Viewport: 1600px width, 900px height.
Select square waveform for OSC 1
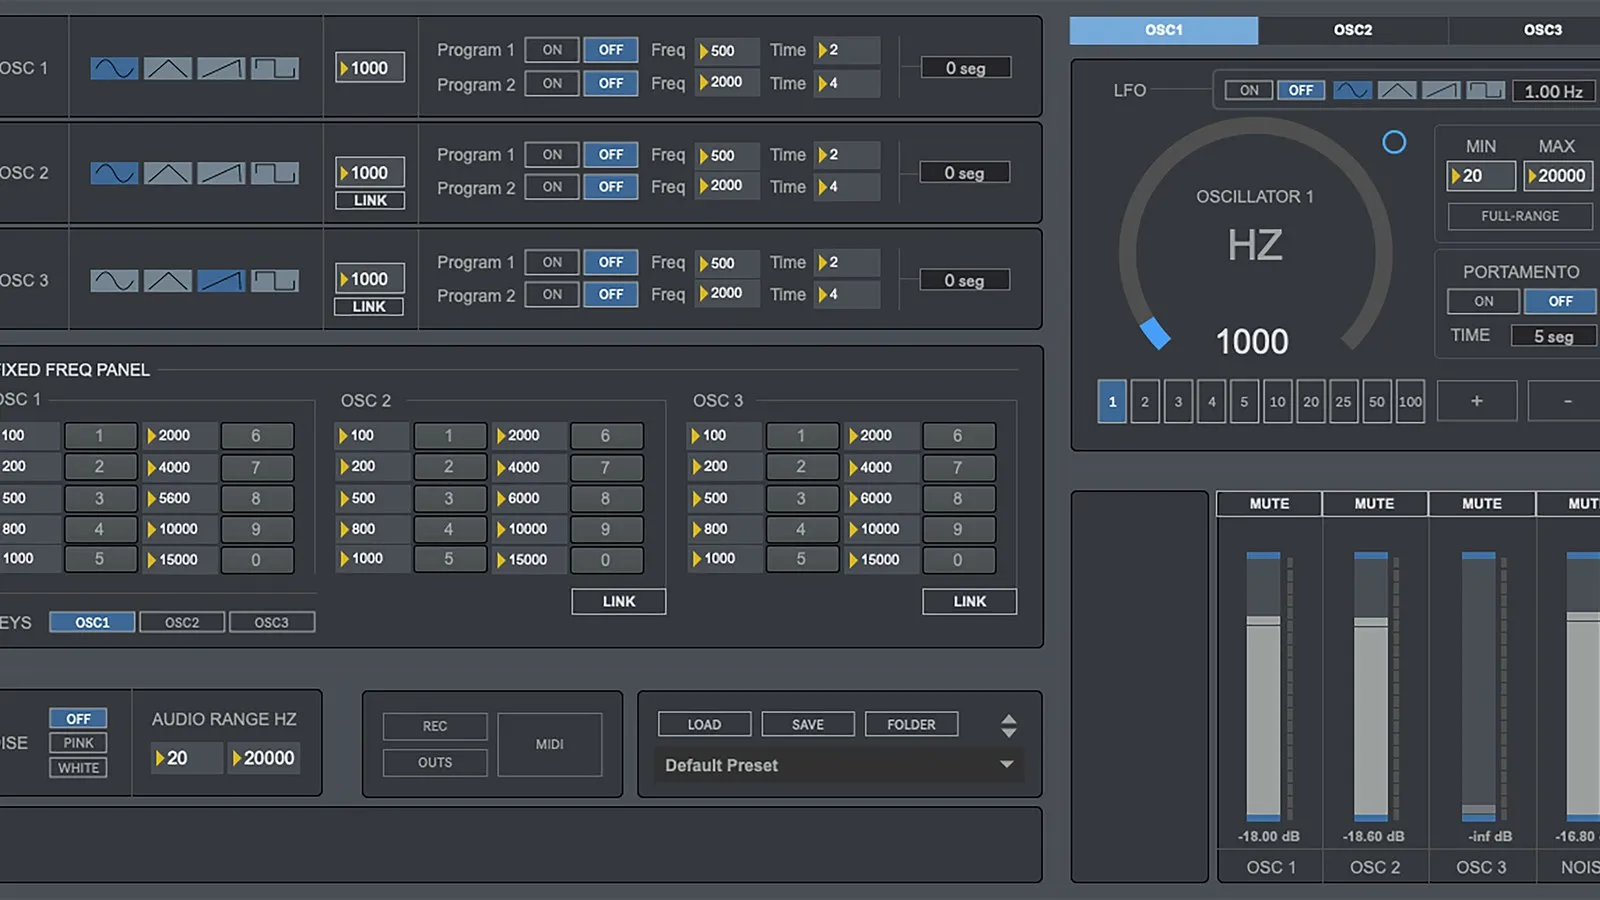tap(274, 68)
